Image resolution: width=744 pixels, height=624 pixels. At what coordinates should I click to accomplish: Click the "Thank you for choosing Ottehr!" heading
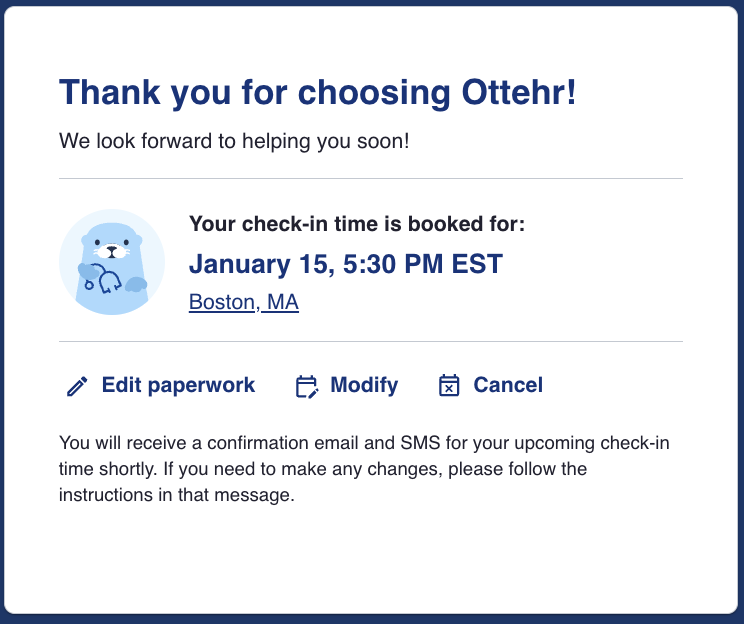[318, 93]
